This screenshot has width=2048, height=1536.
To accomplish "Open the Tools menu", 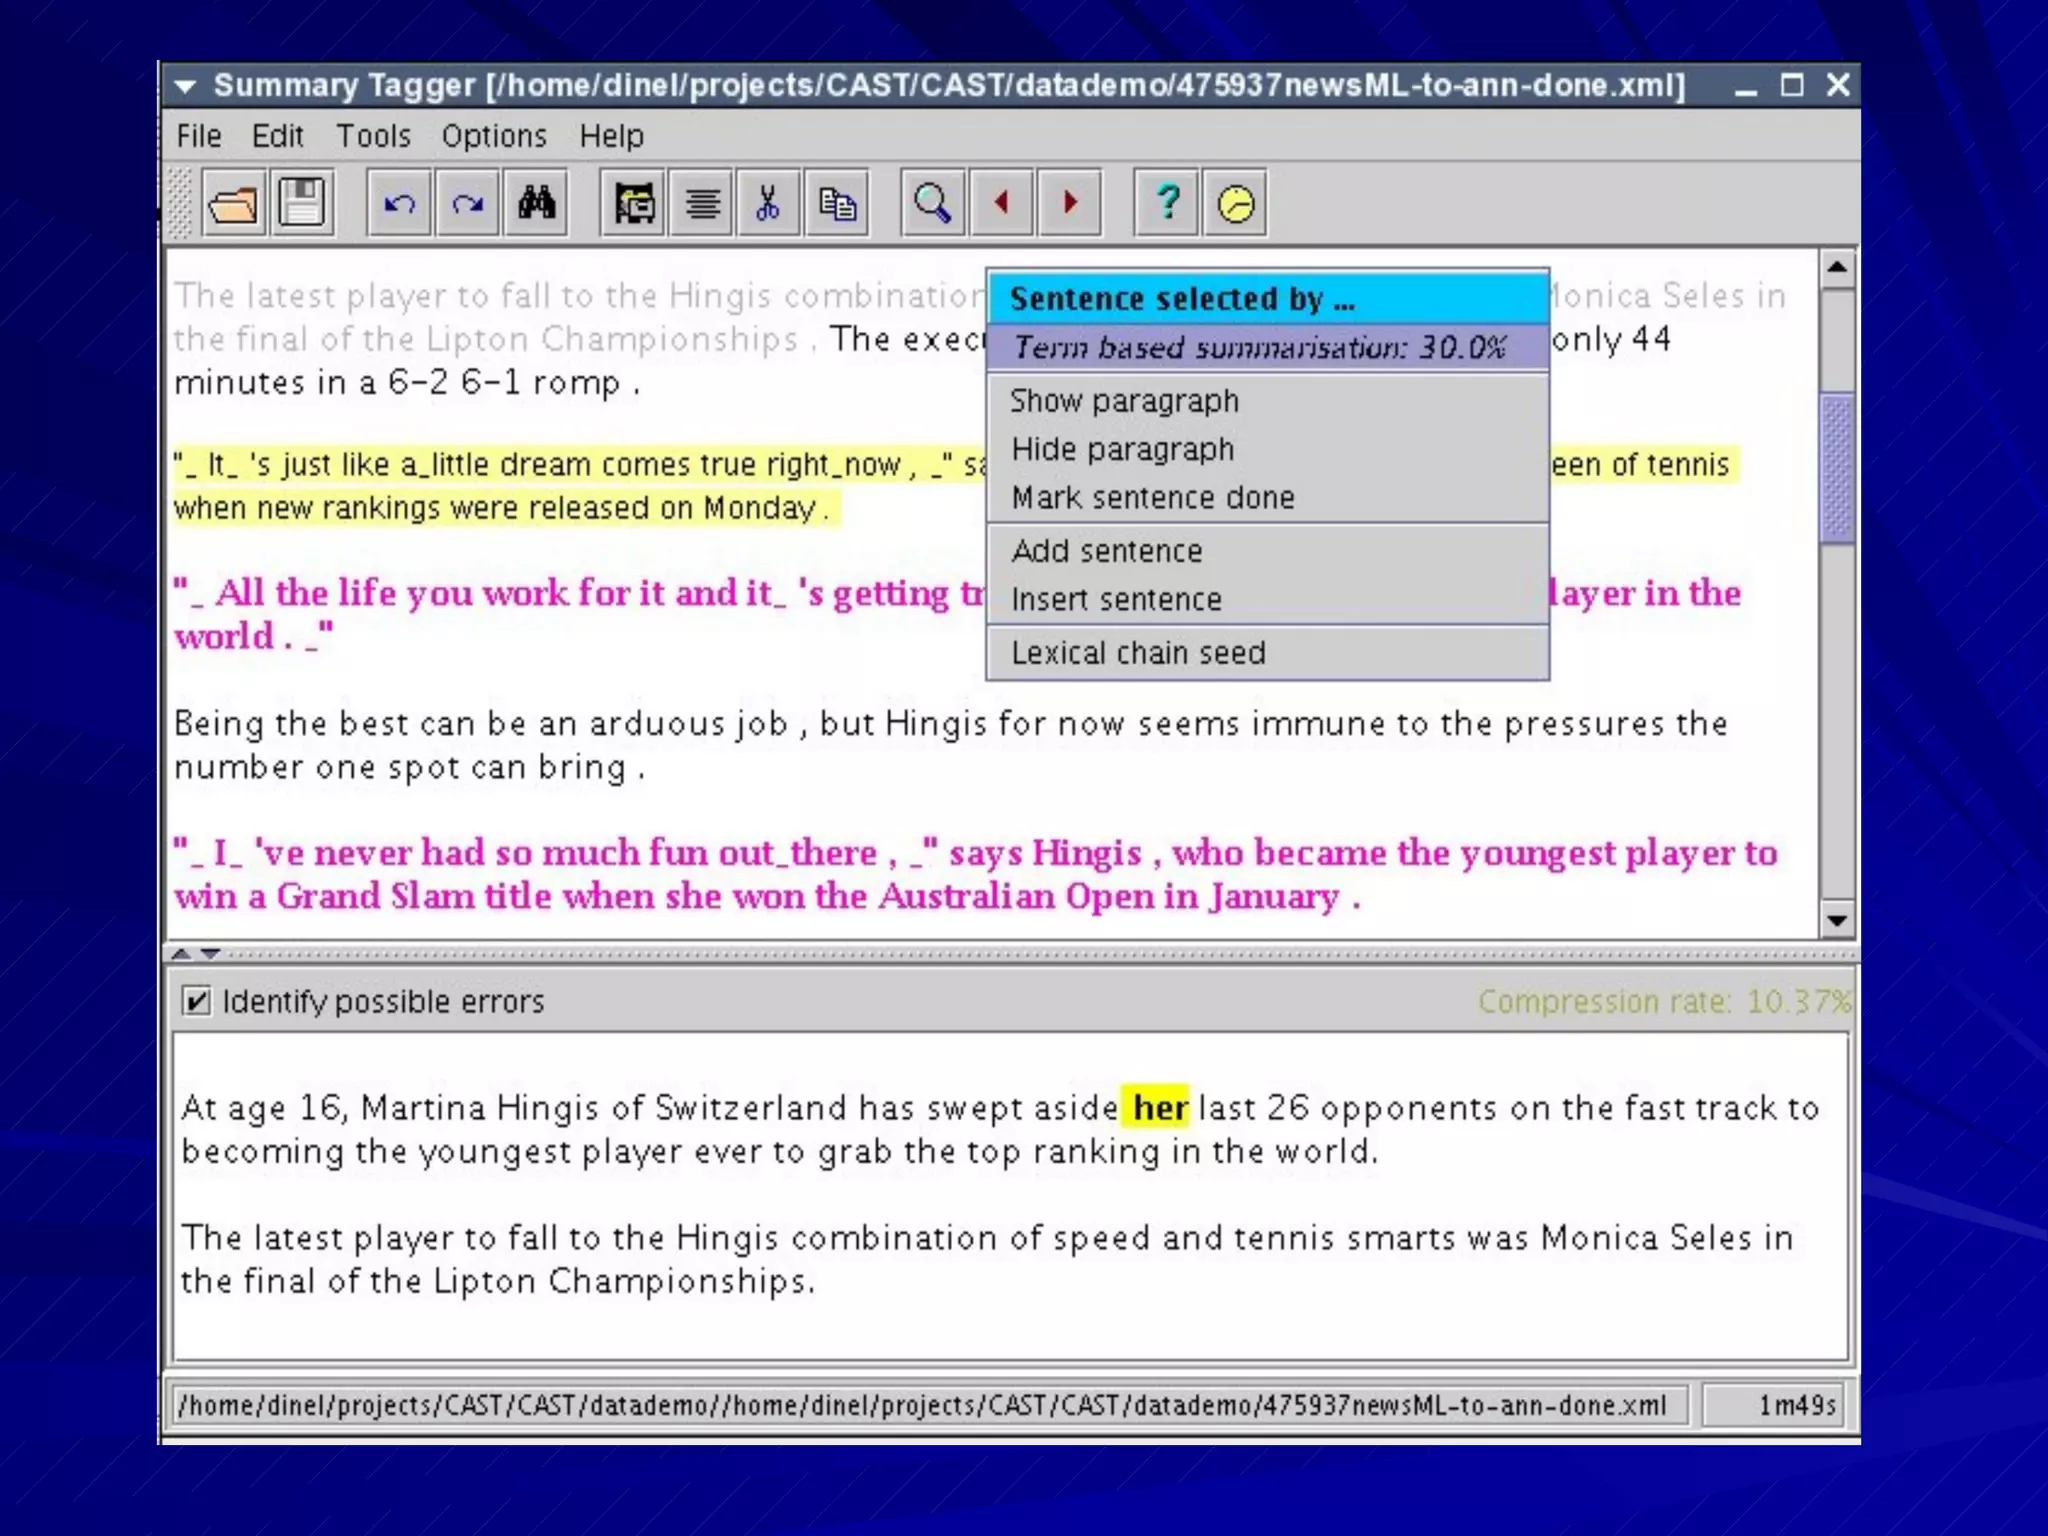I will [x=373, y=136].
